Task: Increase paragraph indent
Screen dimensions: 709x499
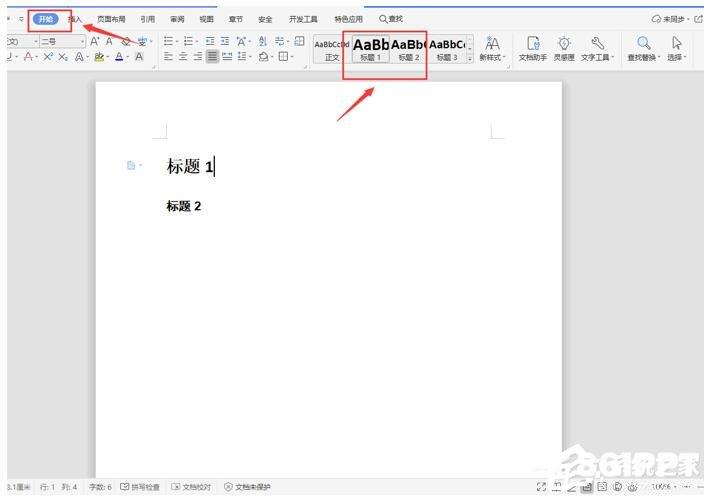Action: (225, 42)
